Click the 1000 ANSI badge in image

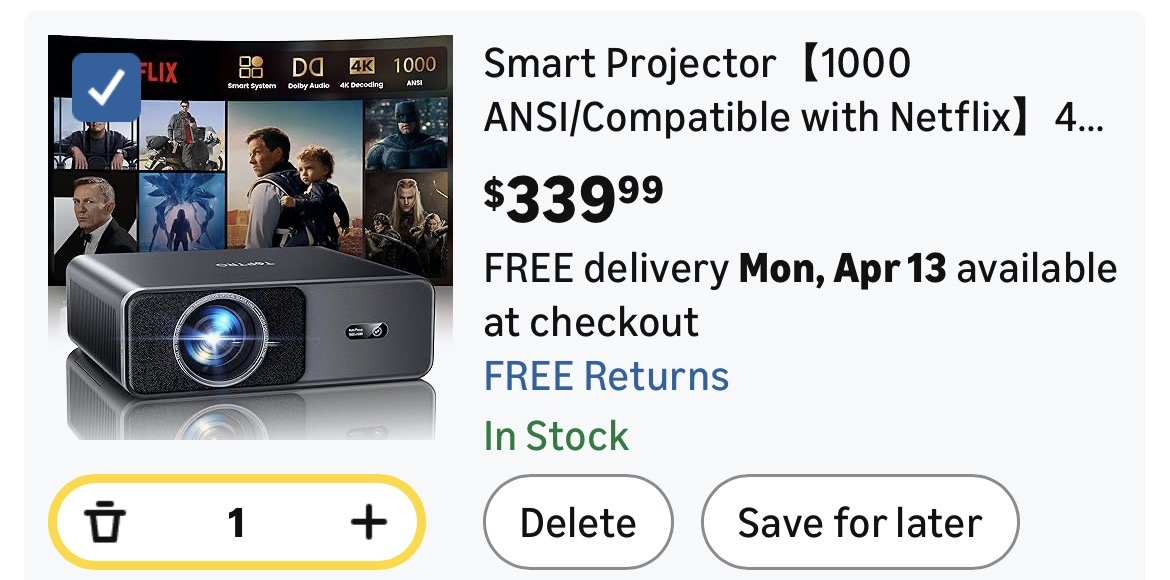pyautogui.click(x=414, y=69)
